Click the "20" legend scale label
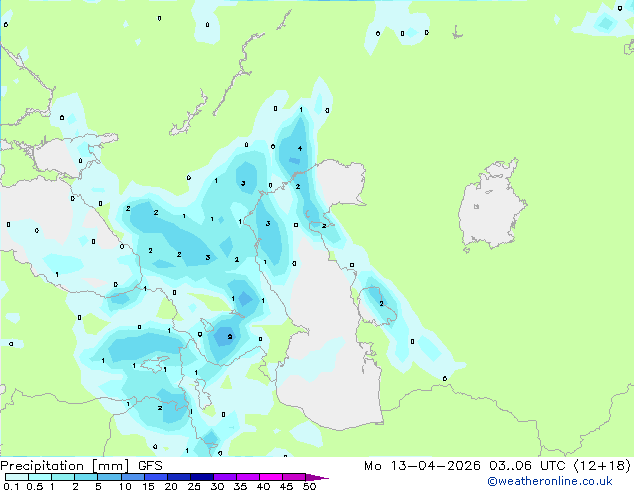The height and width of the screenshot is (490, 634). coord(171,486)
